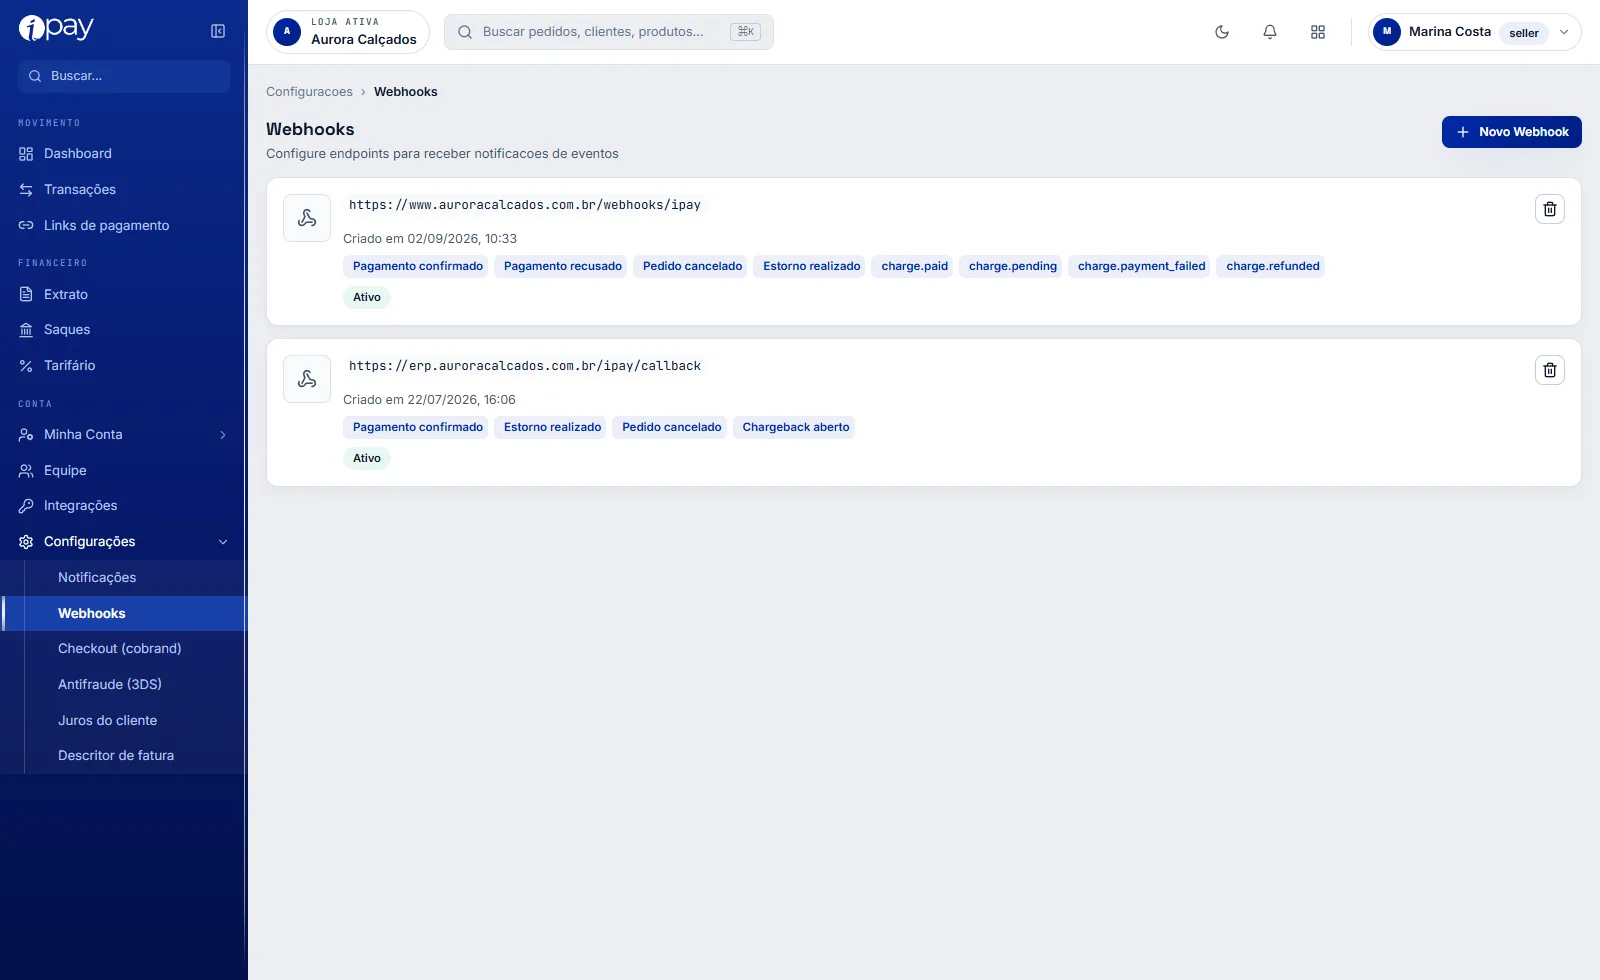Click the Dashboard grid icon

pos(26,154)
